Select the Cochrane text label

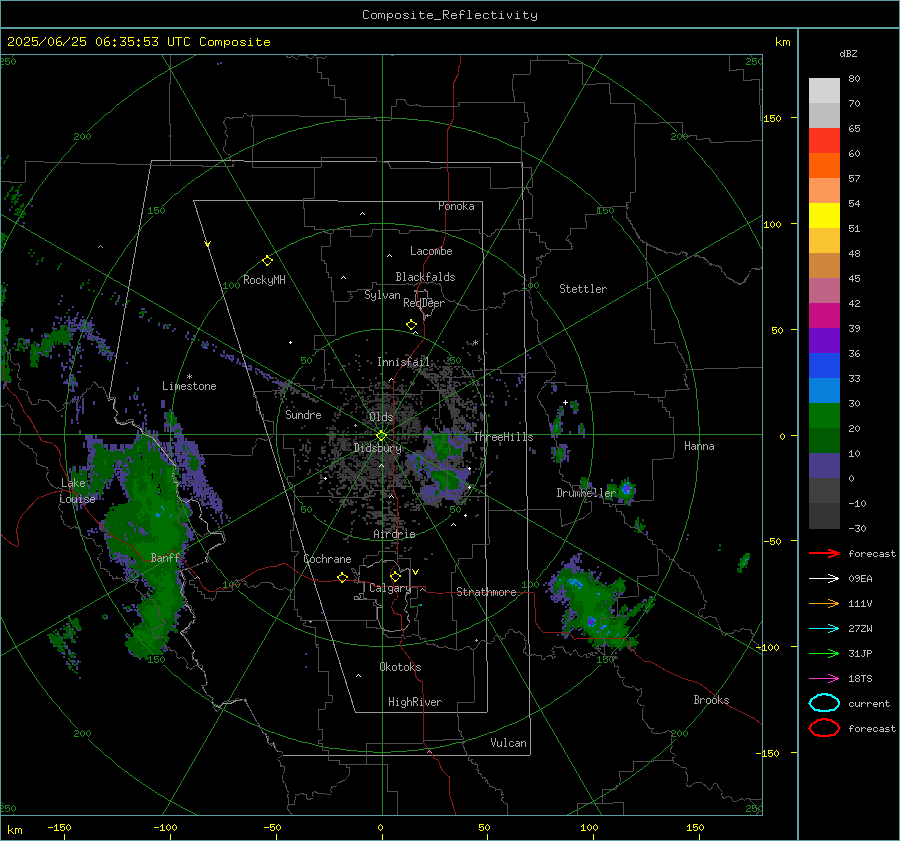point(327,559)
